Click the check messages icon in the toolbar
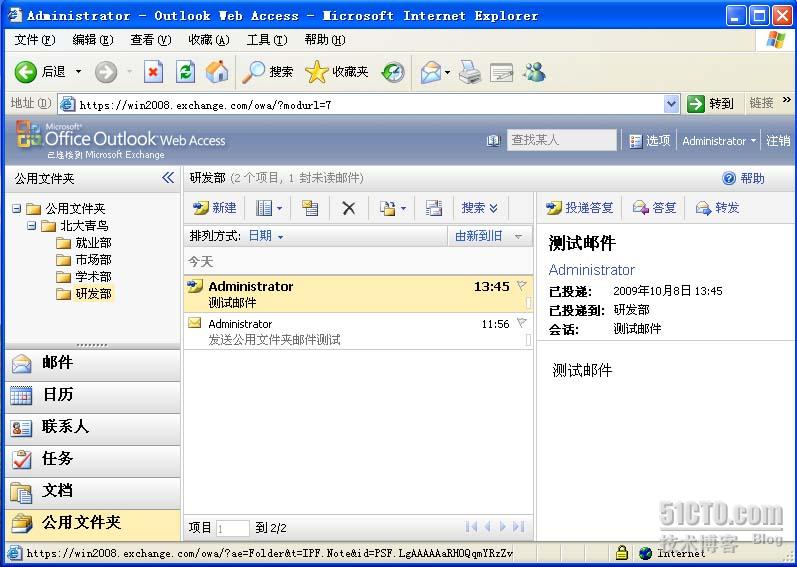This screenshot has width=797, height=567. click(x=434, y=208)
